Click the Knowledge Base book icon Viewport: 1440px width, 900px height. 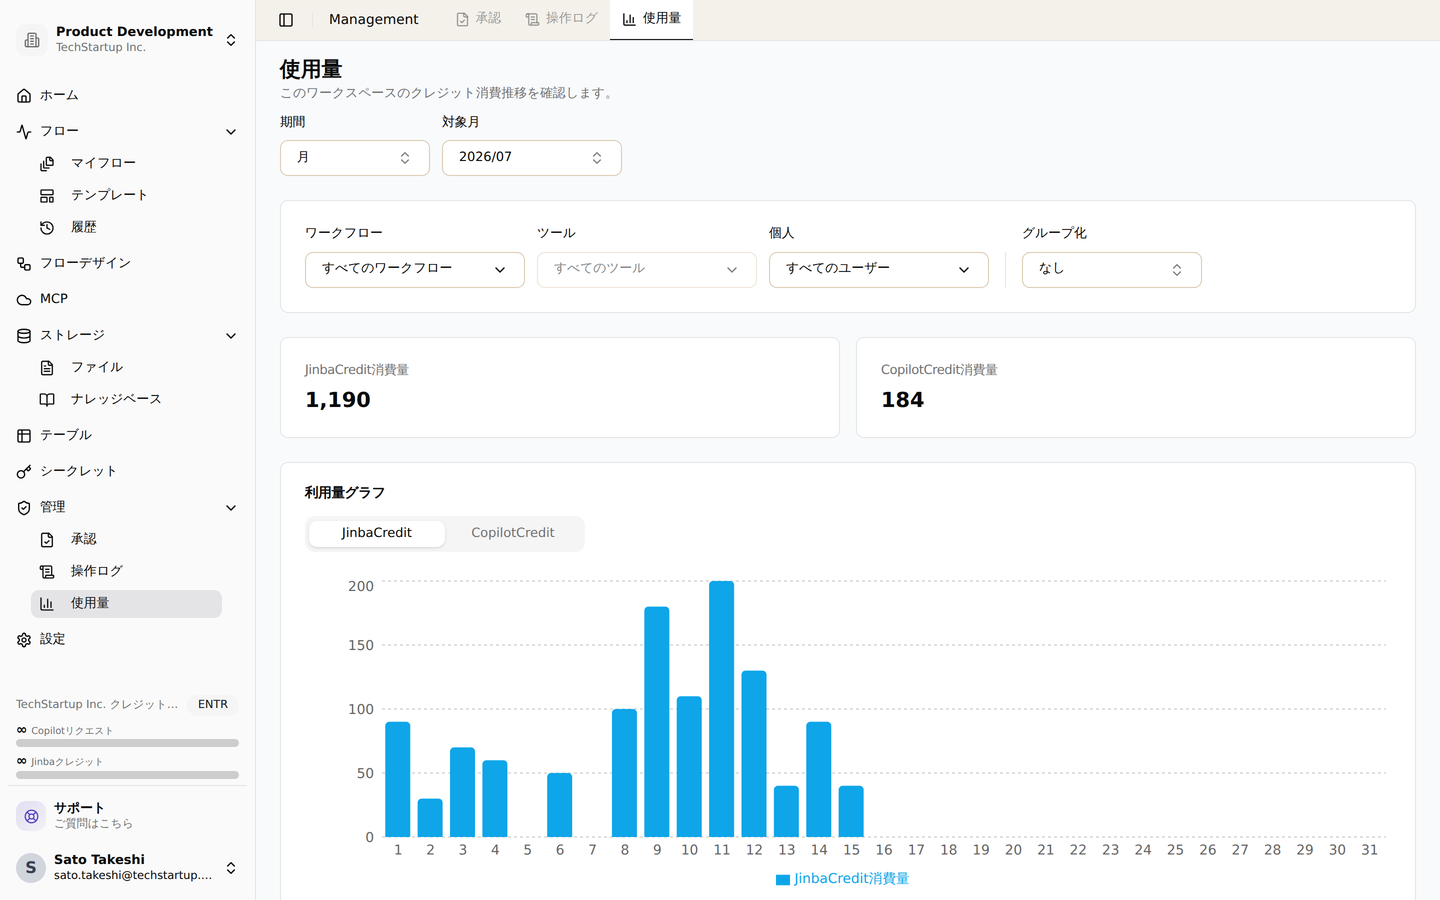pos(47,400)
